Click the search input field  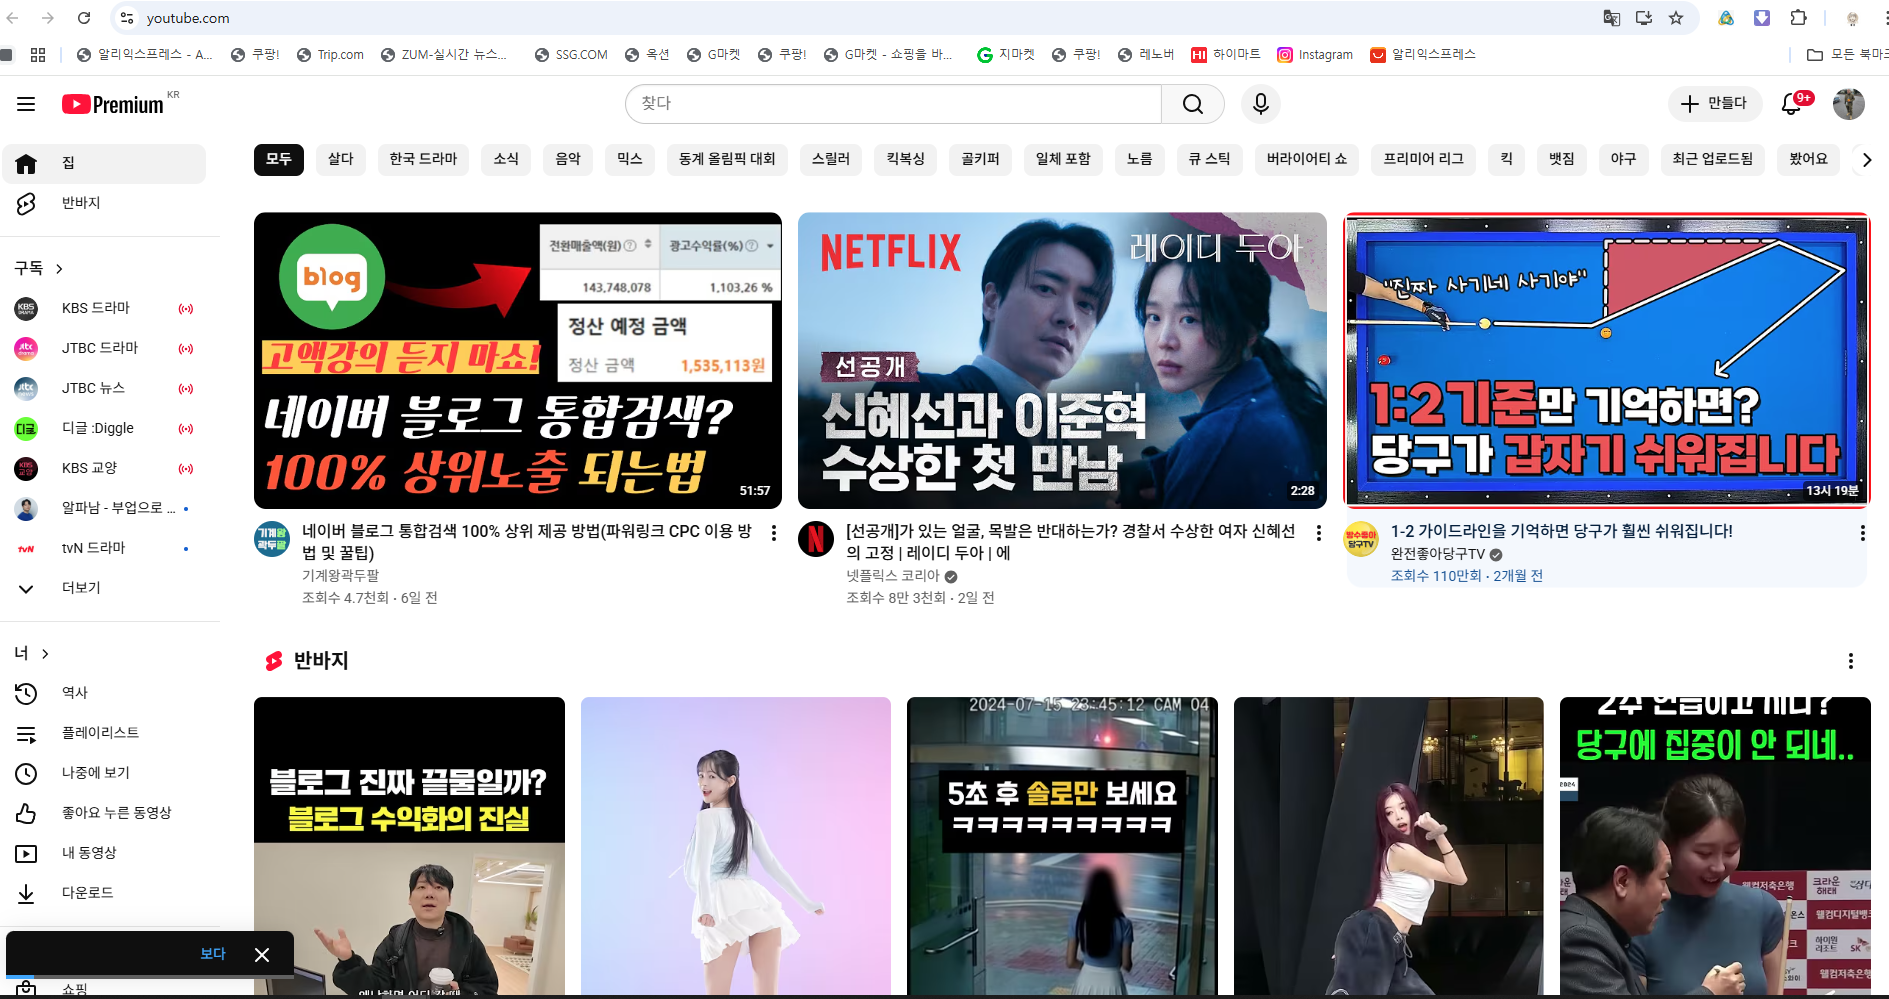(893, 104)
